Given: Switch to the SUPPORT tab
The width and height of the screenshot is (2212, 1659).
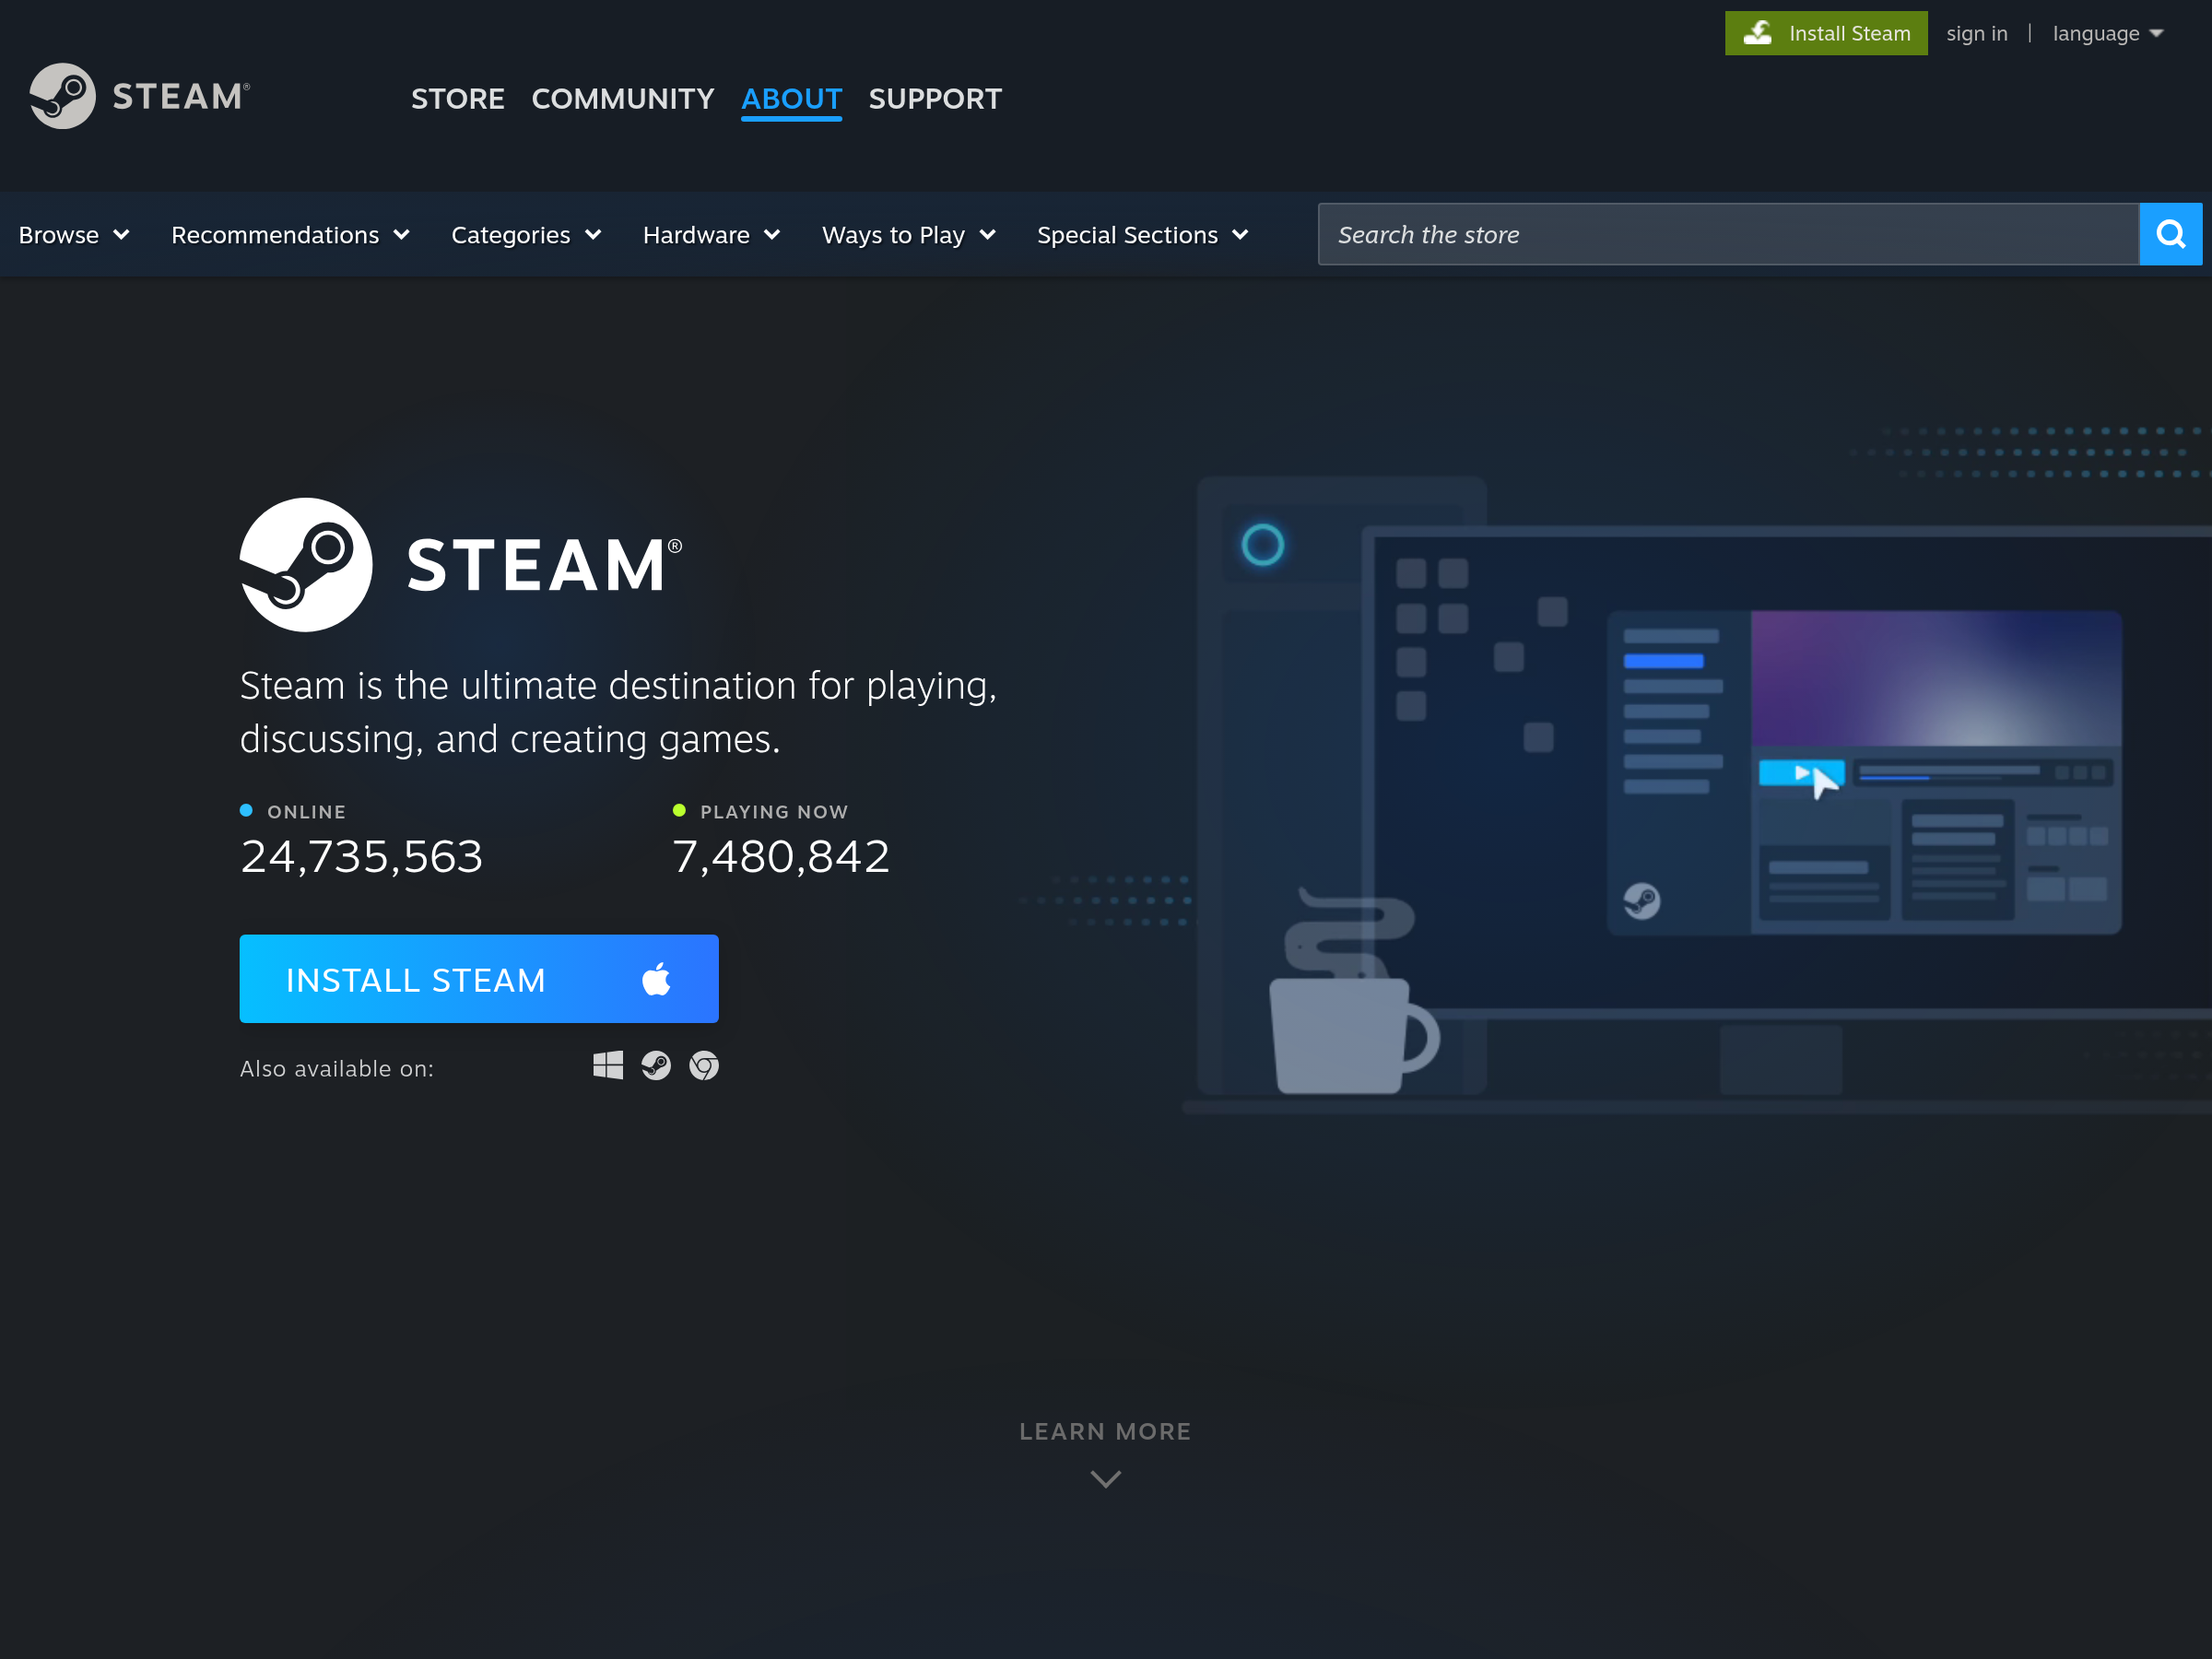Looking at the screenshot, I should [x=935, y=98].
